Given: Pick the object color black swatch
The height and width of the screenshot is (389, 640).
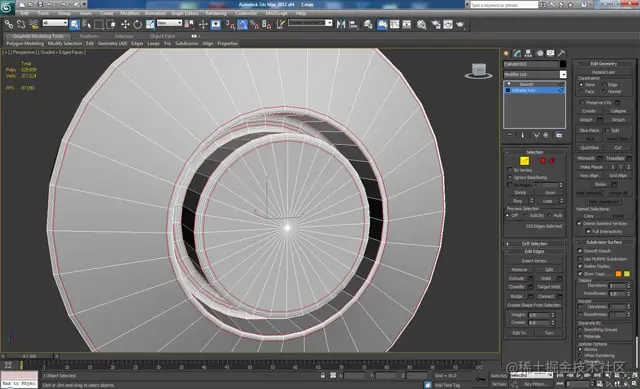Looking at the screenshot, I should click(x=563, y=64).
